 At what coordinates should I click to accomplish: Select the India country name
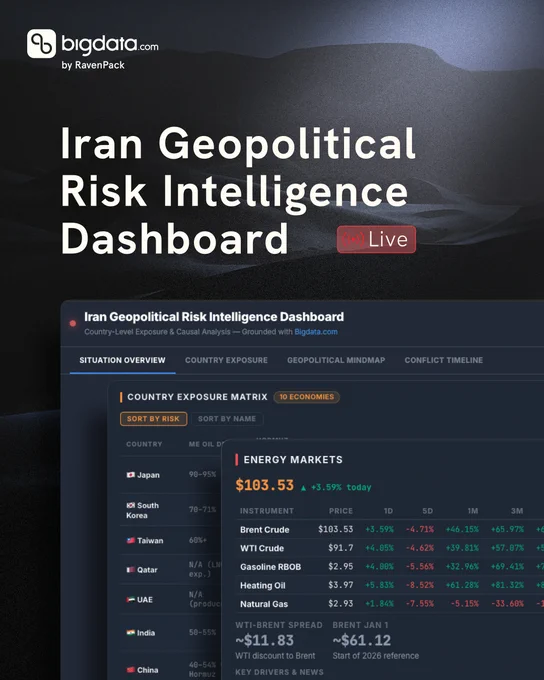(x=146, y=633)
